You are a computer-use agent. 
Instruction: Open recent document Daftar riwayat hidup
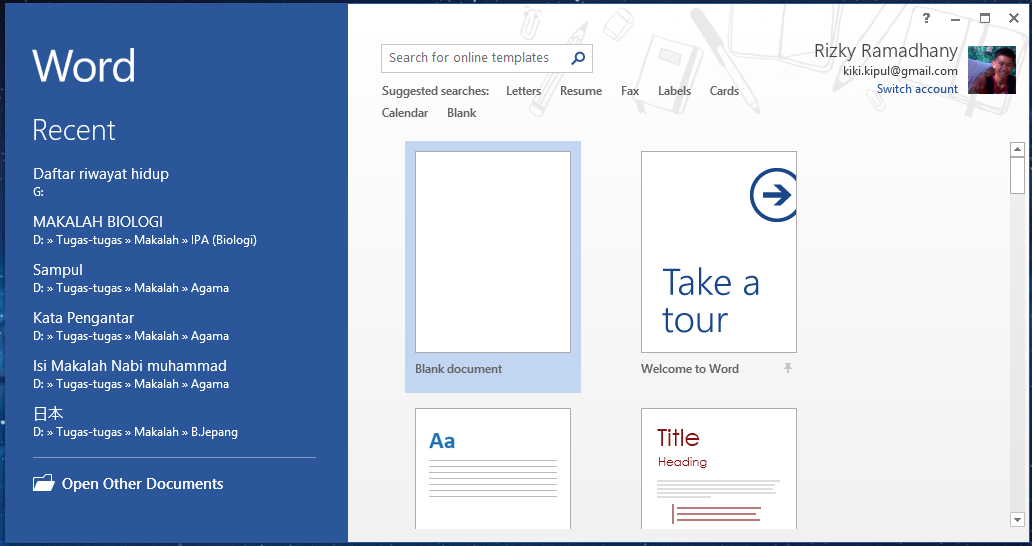pos(101,182)
